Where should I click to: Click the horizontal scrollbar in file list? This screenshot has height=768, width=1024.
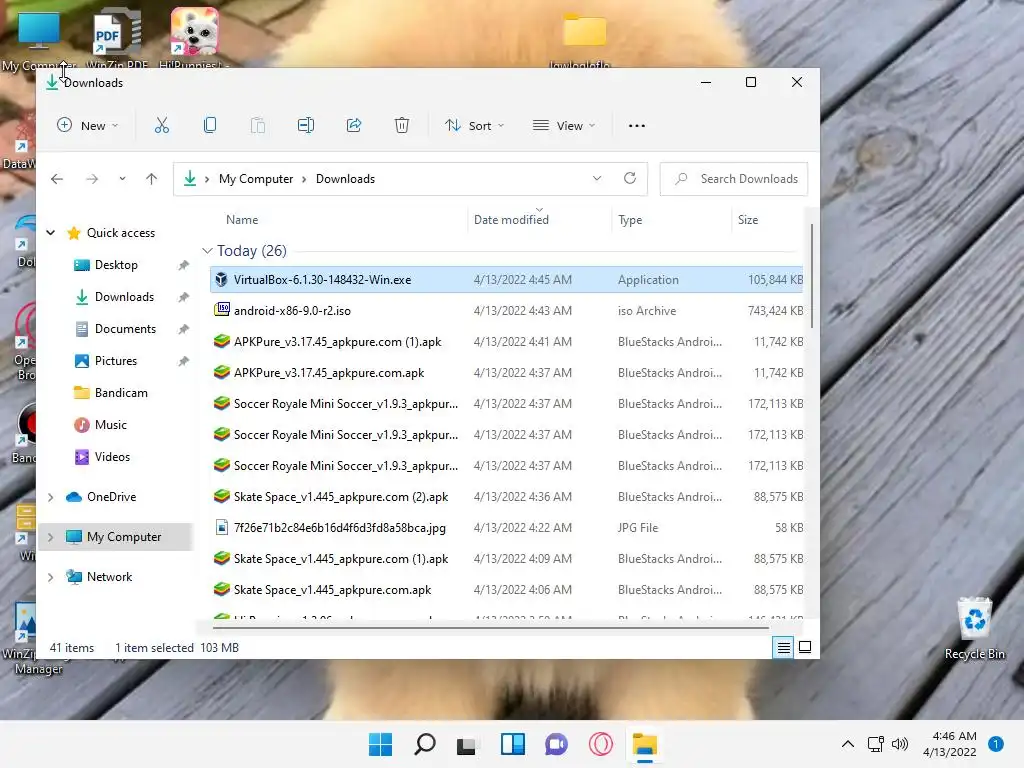pos(490,628)
